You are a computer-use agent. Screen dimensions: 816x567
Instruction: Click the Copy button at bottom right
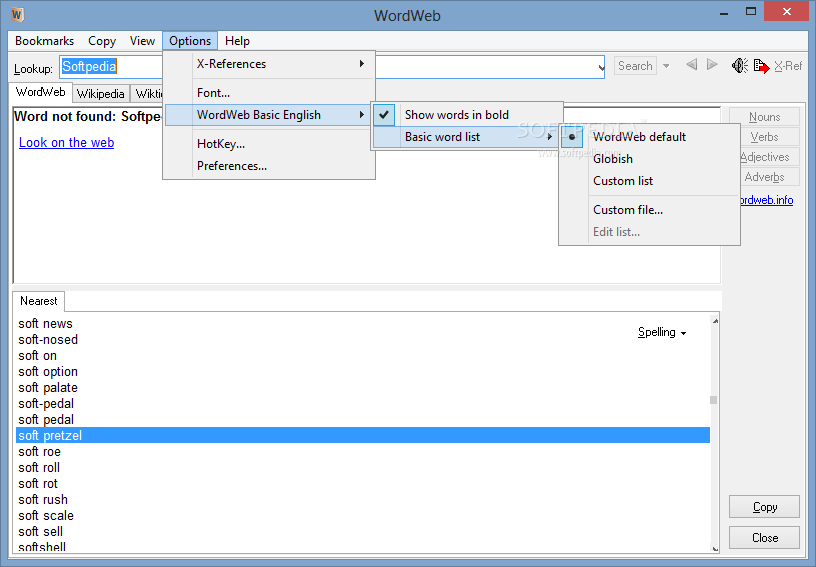[764, 507]
